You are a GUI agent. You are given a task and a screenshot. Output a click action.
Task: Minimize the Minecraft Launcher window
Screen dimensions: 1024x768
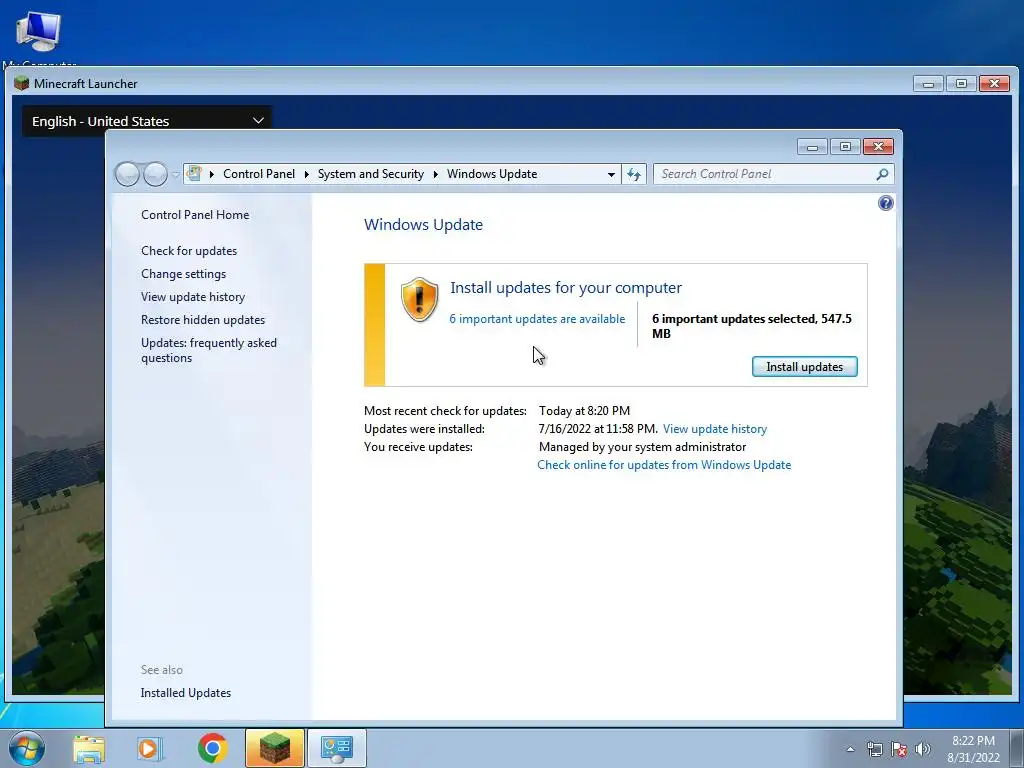(928, 84)
